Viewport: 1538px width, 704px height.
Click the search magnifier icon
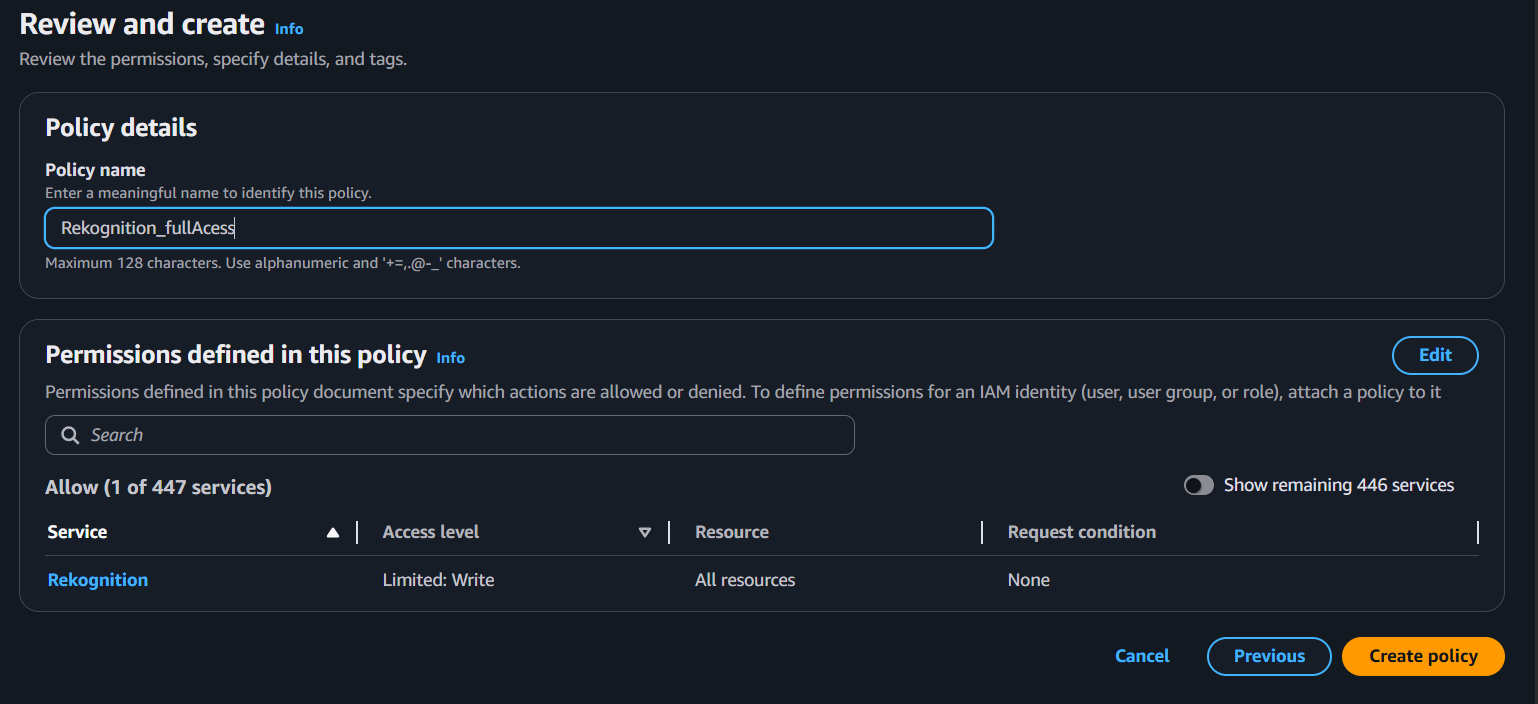(x=70, y=435)
